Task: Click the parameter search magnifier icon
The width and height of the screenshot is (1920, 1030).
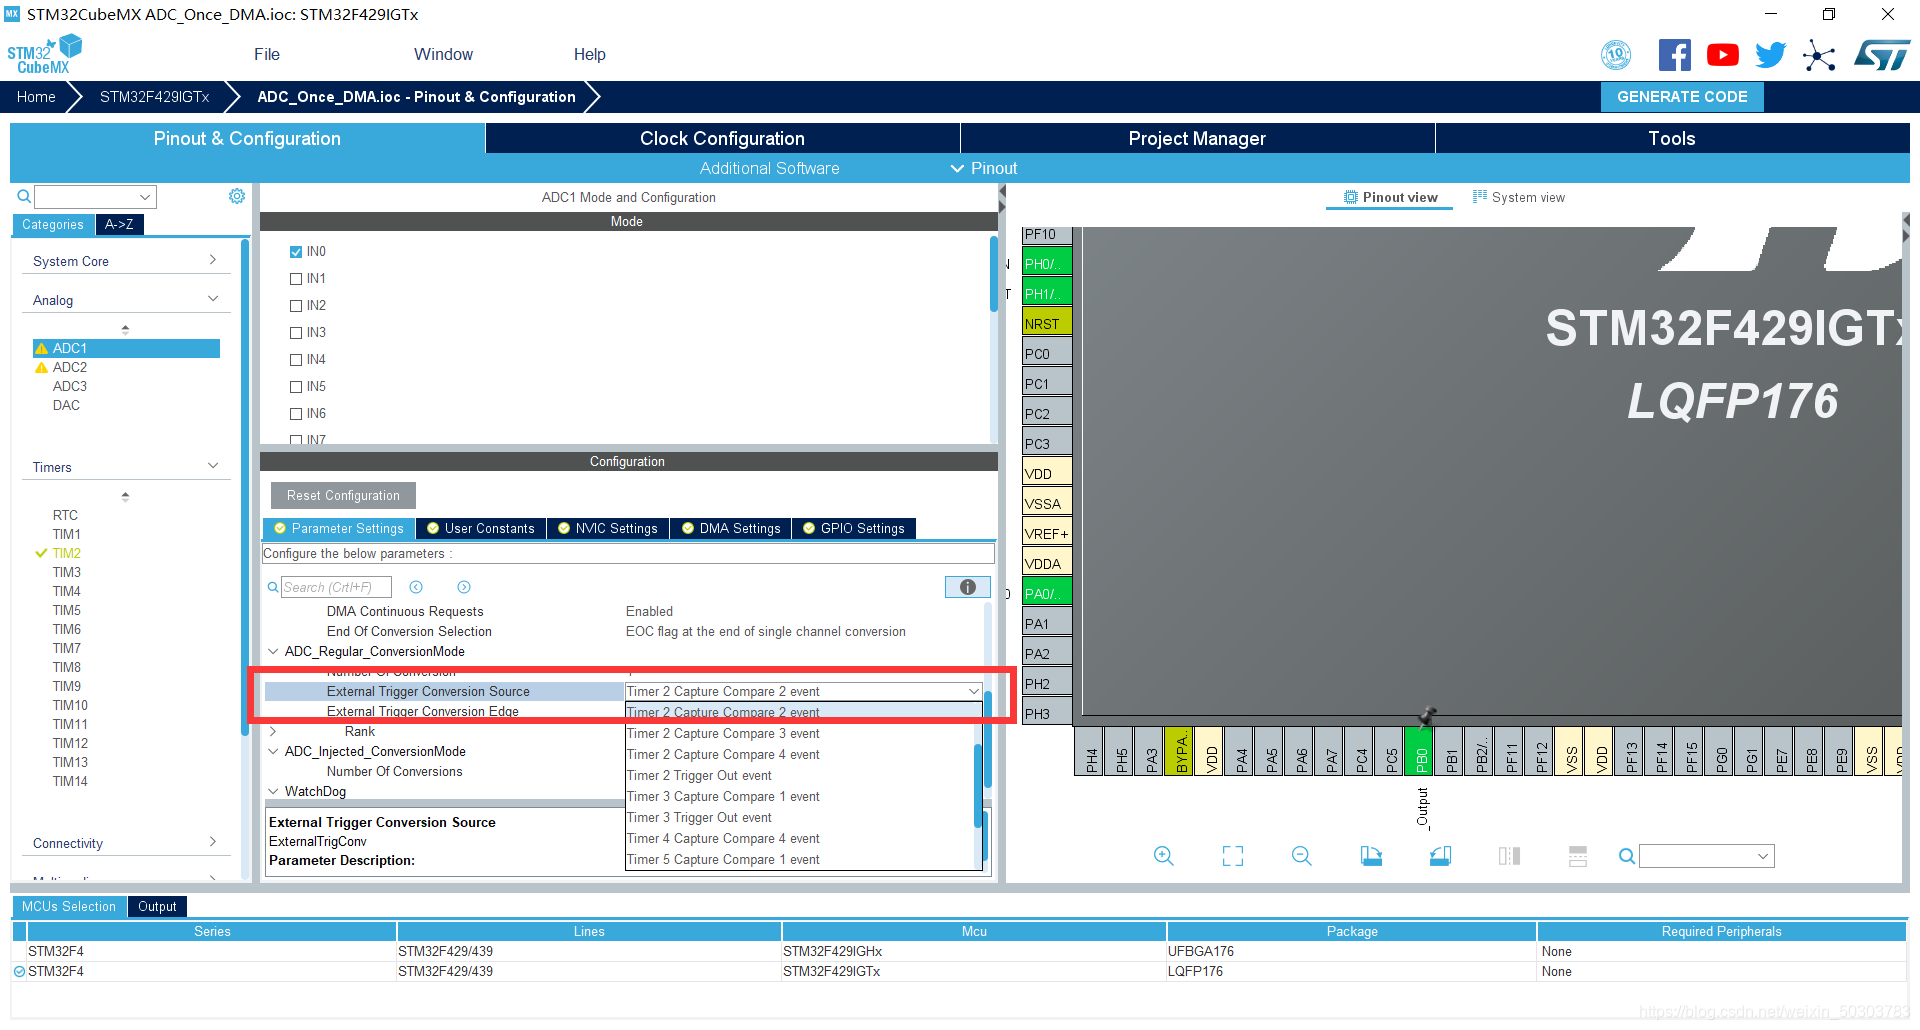Action: pyautogui.click(x=273, y=587)
